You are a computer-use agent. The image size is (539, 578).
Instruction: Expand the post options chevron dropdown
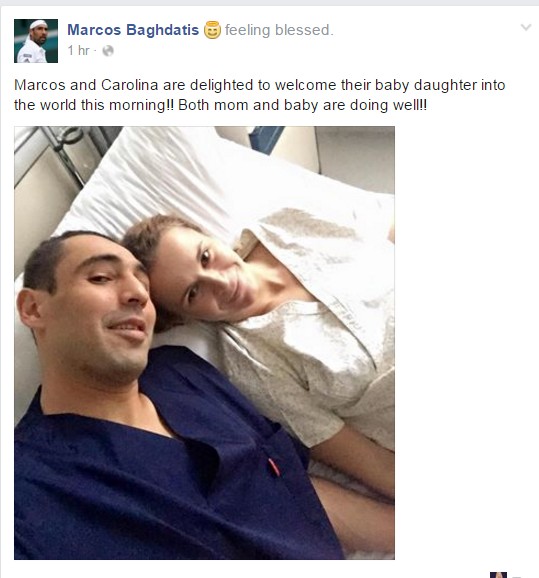click(x=526, y=27)
